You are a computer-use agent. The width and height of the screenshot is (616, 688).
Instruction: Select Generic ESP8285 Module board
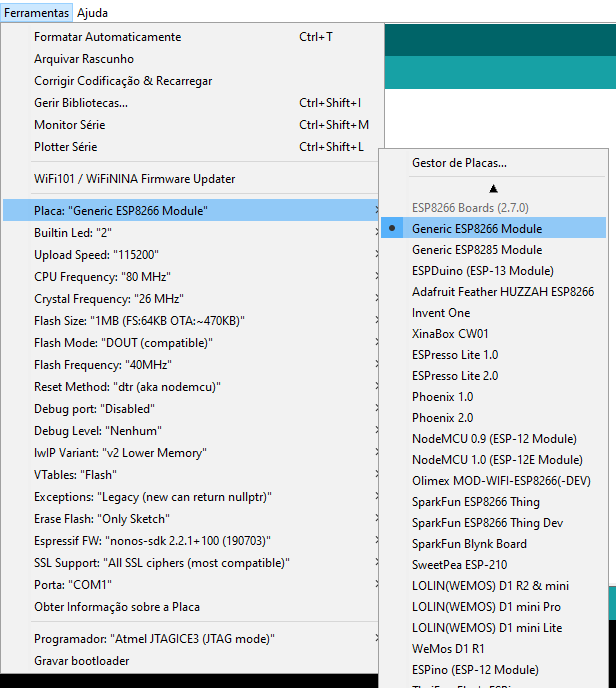[x=494, y=250]
